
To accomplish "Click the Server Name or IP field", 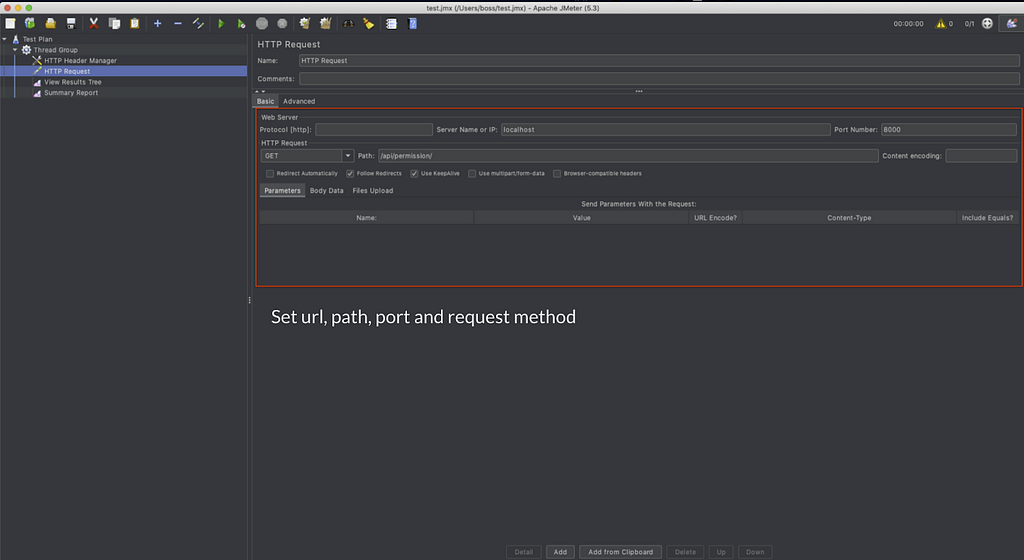I will (665, 130).
